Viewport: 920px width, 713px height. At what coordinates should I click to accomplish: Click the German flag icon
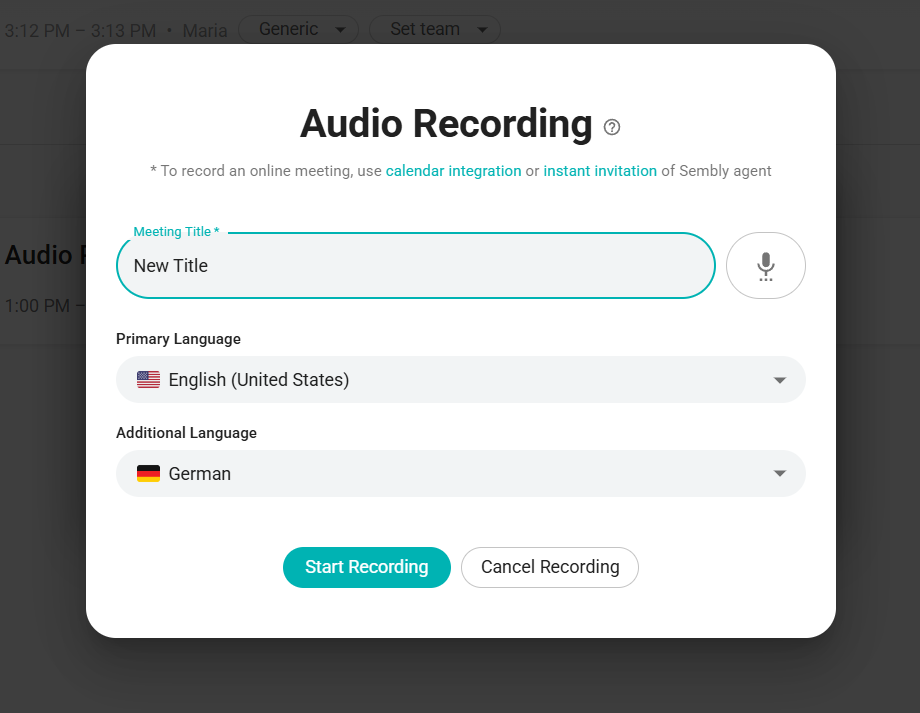(x=148, y=474)
